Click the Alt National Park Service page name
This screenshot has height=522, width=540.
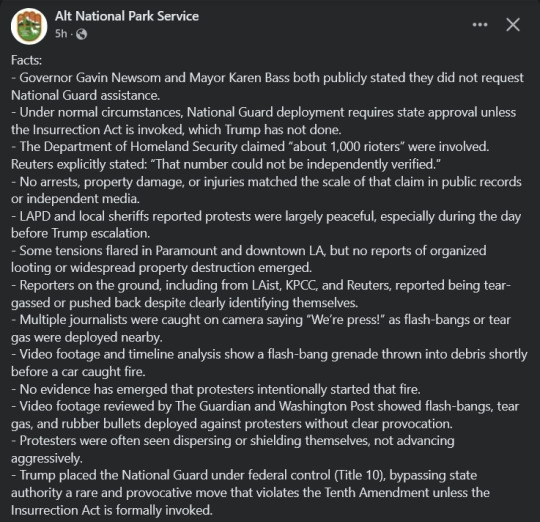tap(127, 16)
